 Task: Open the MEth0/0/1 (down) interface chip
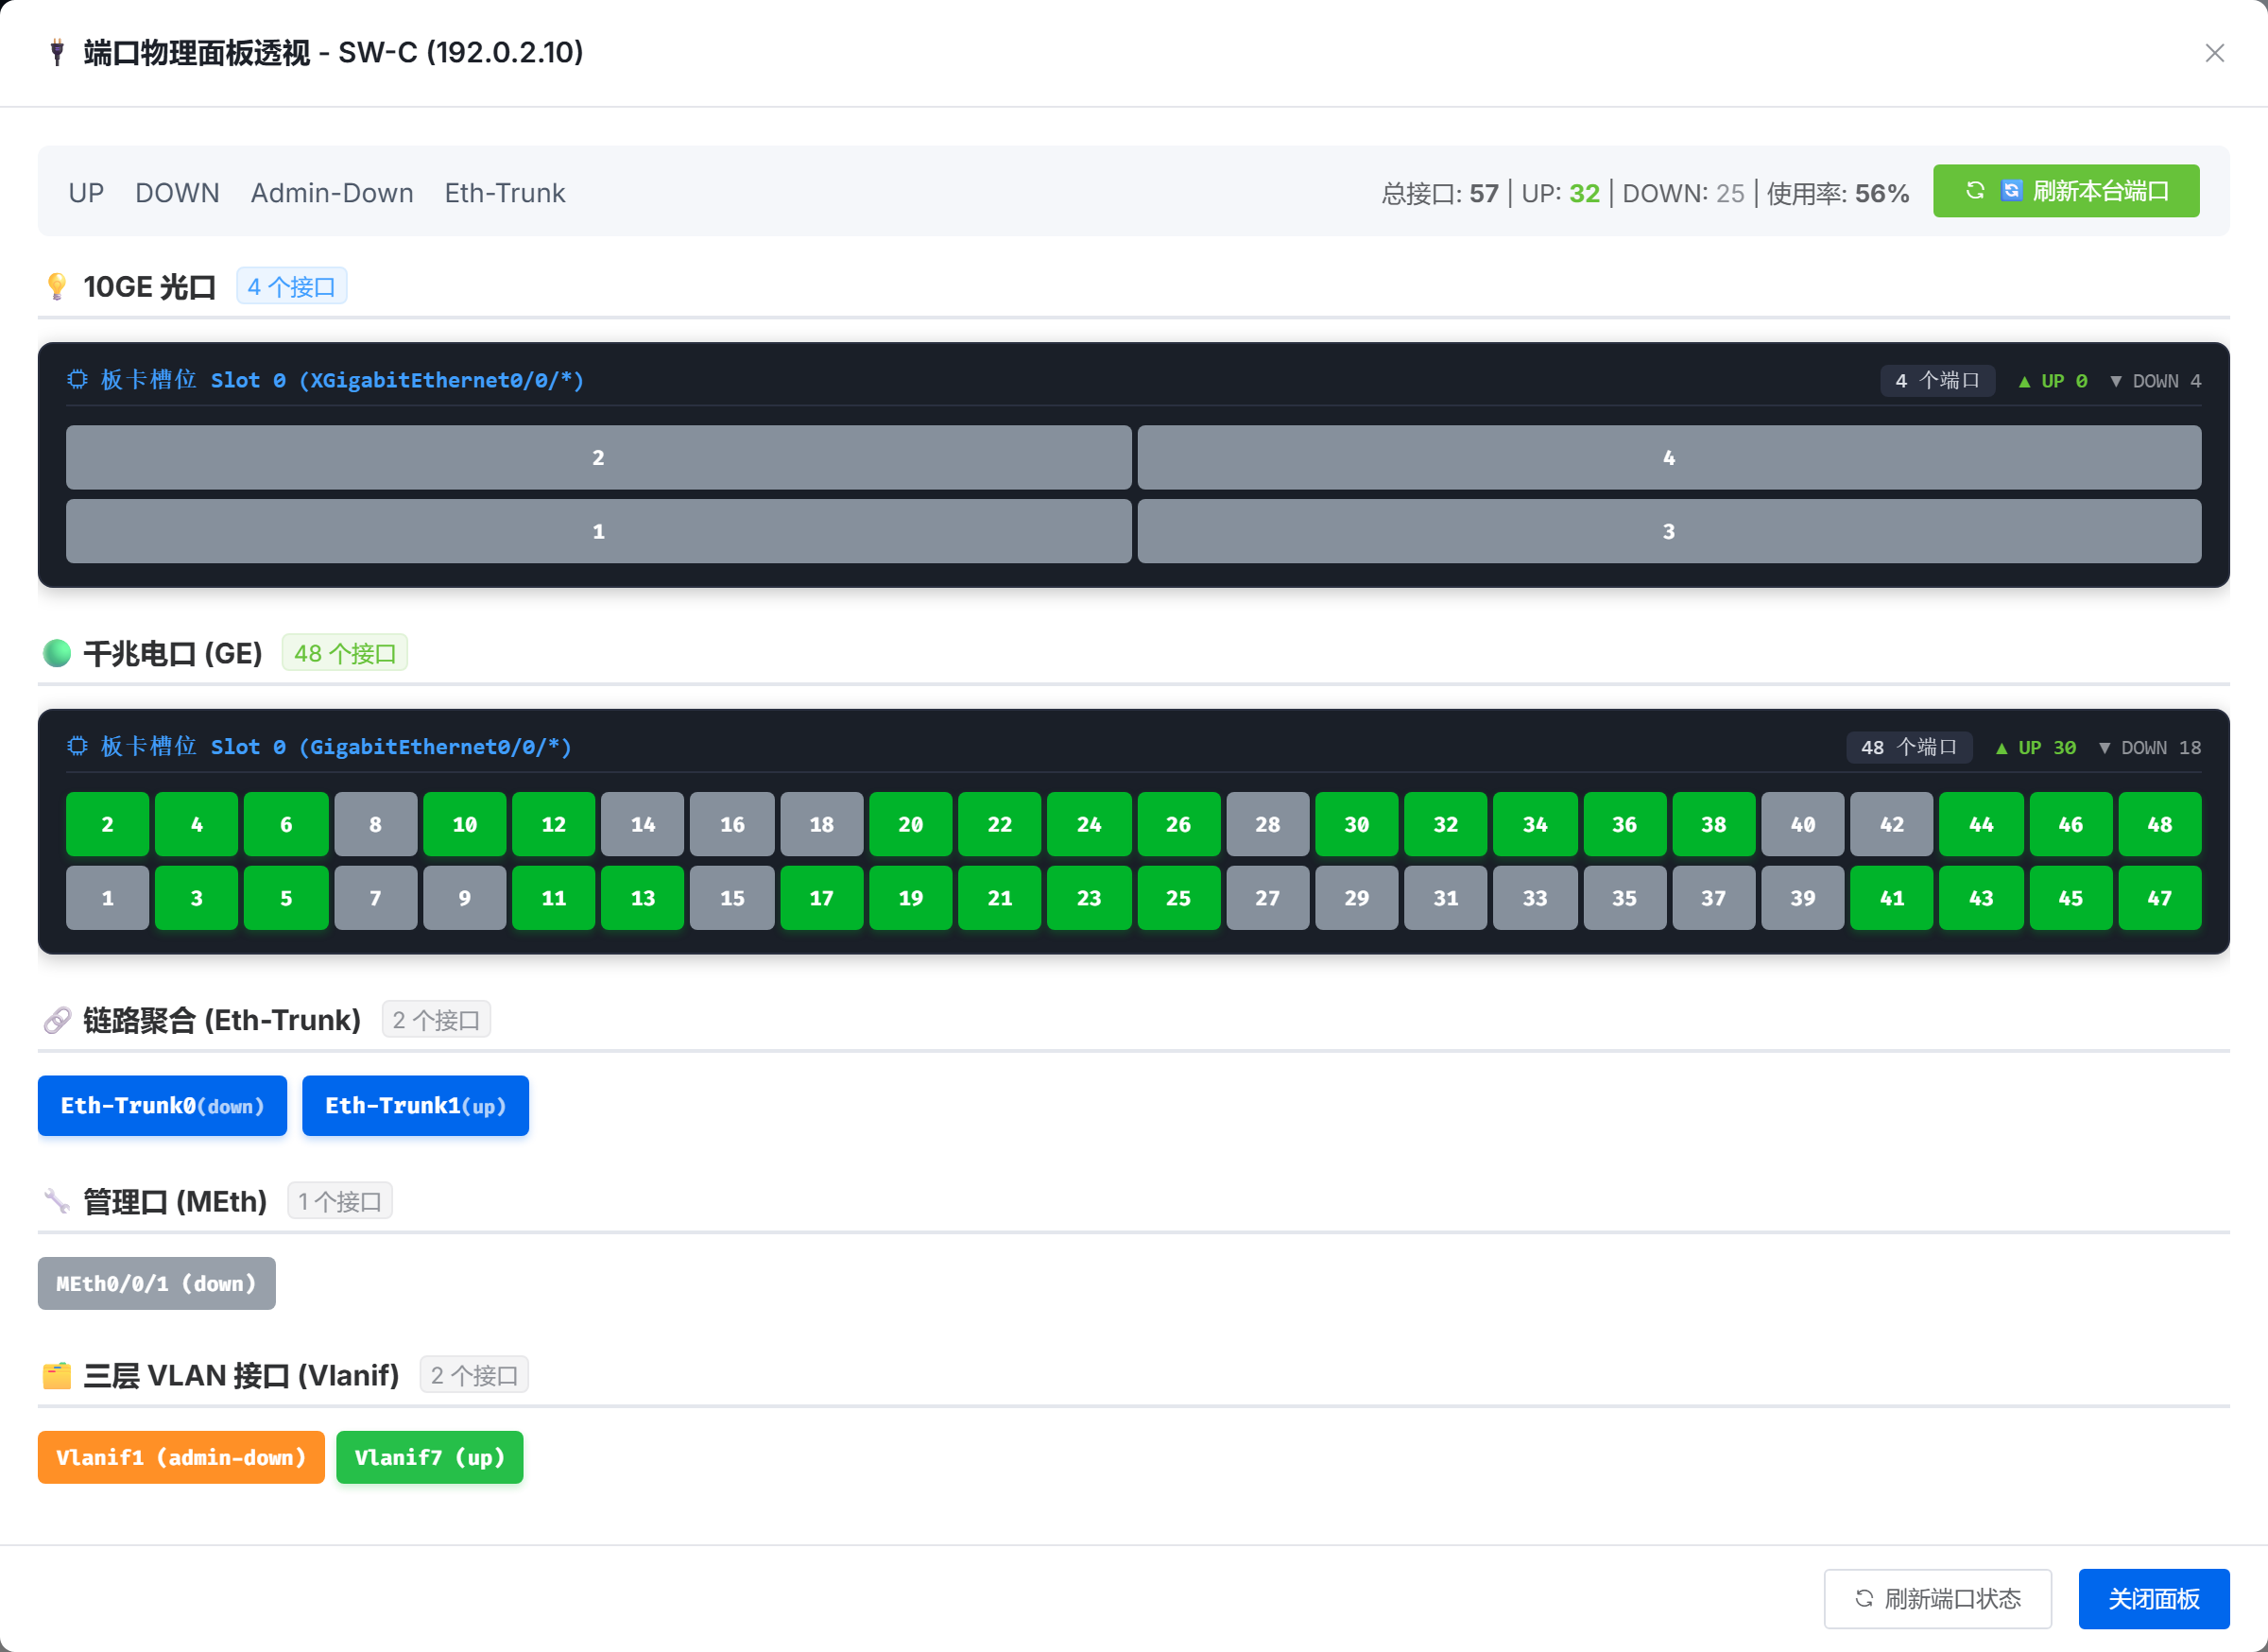156,1283
